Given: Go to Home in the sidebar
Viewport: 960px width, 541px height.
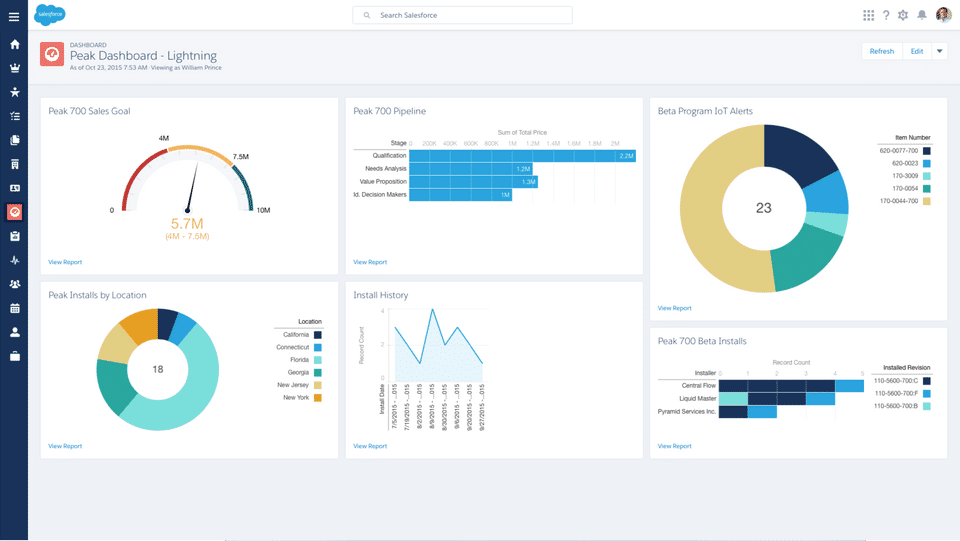Looking at the screenshot, I should tap(15, 44).
